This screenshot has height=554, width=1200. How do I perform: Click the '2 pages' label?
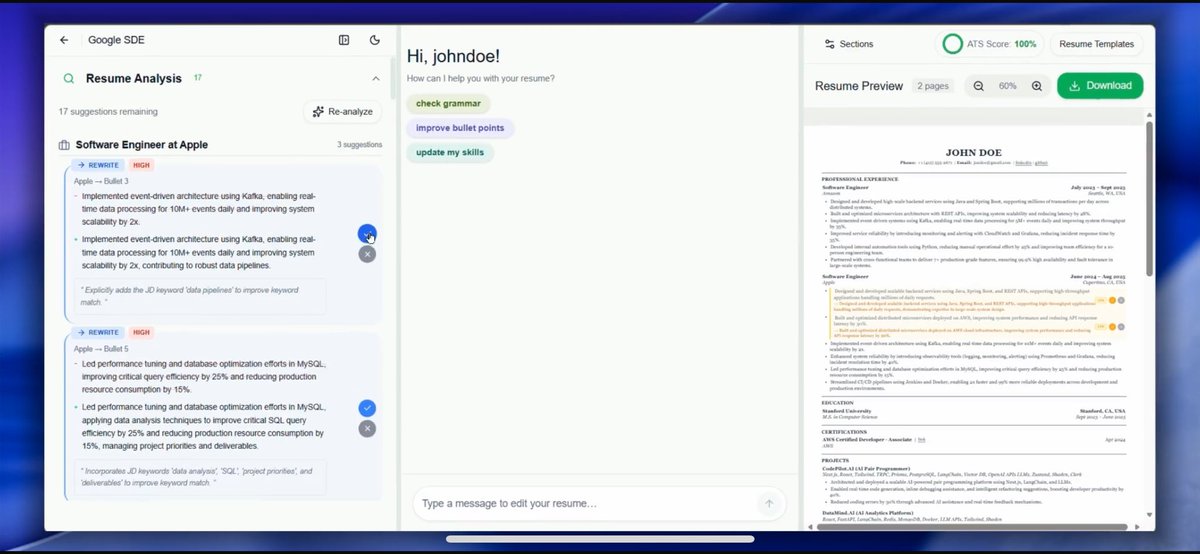933,86
